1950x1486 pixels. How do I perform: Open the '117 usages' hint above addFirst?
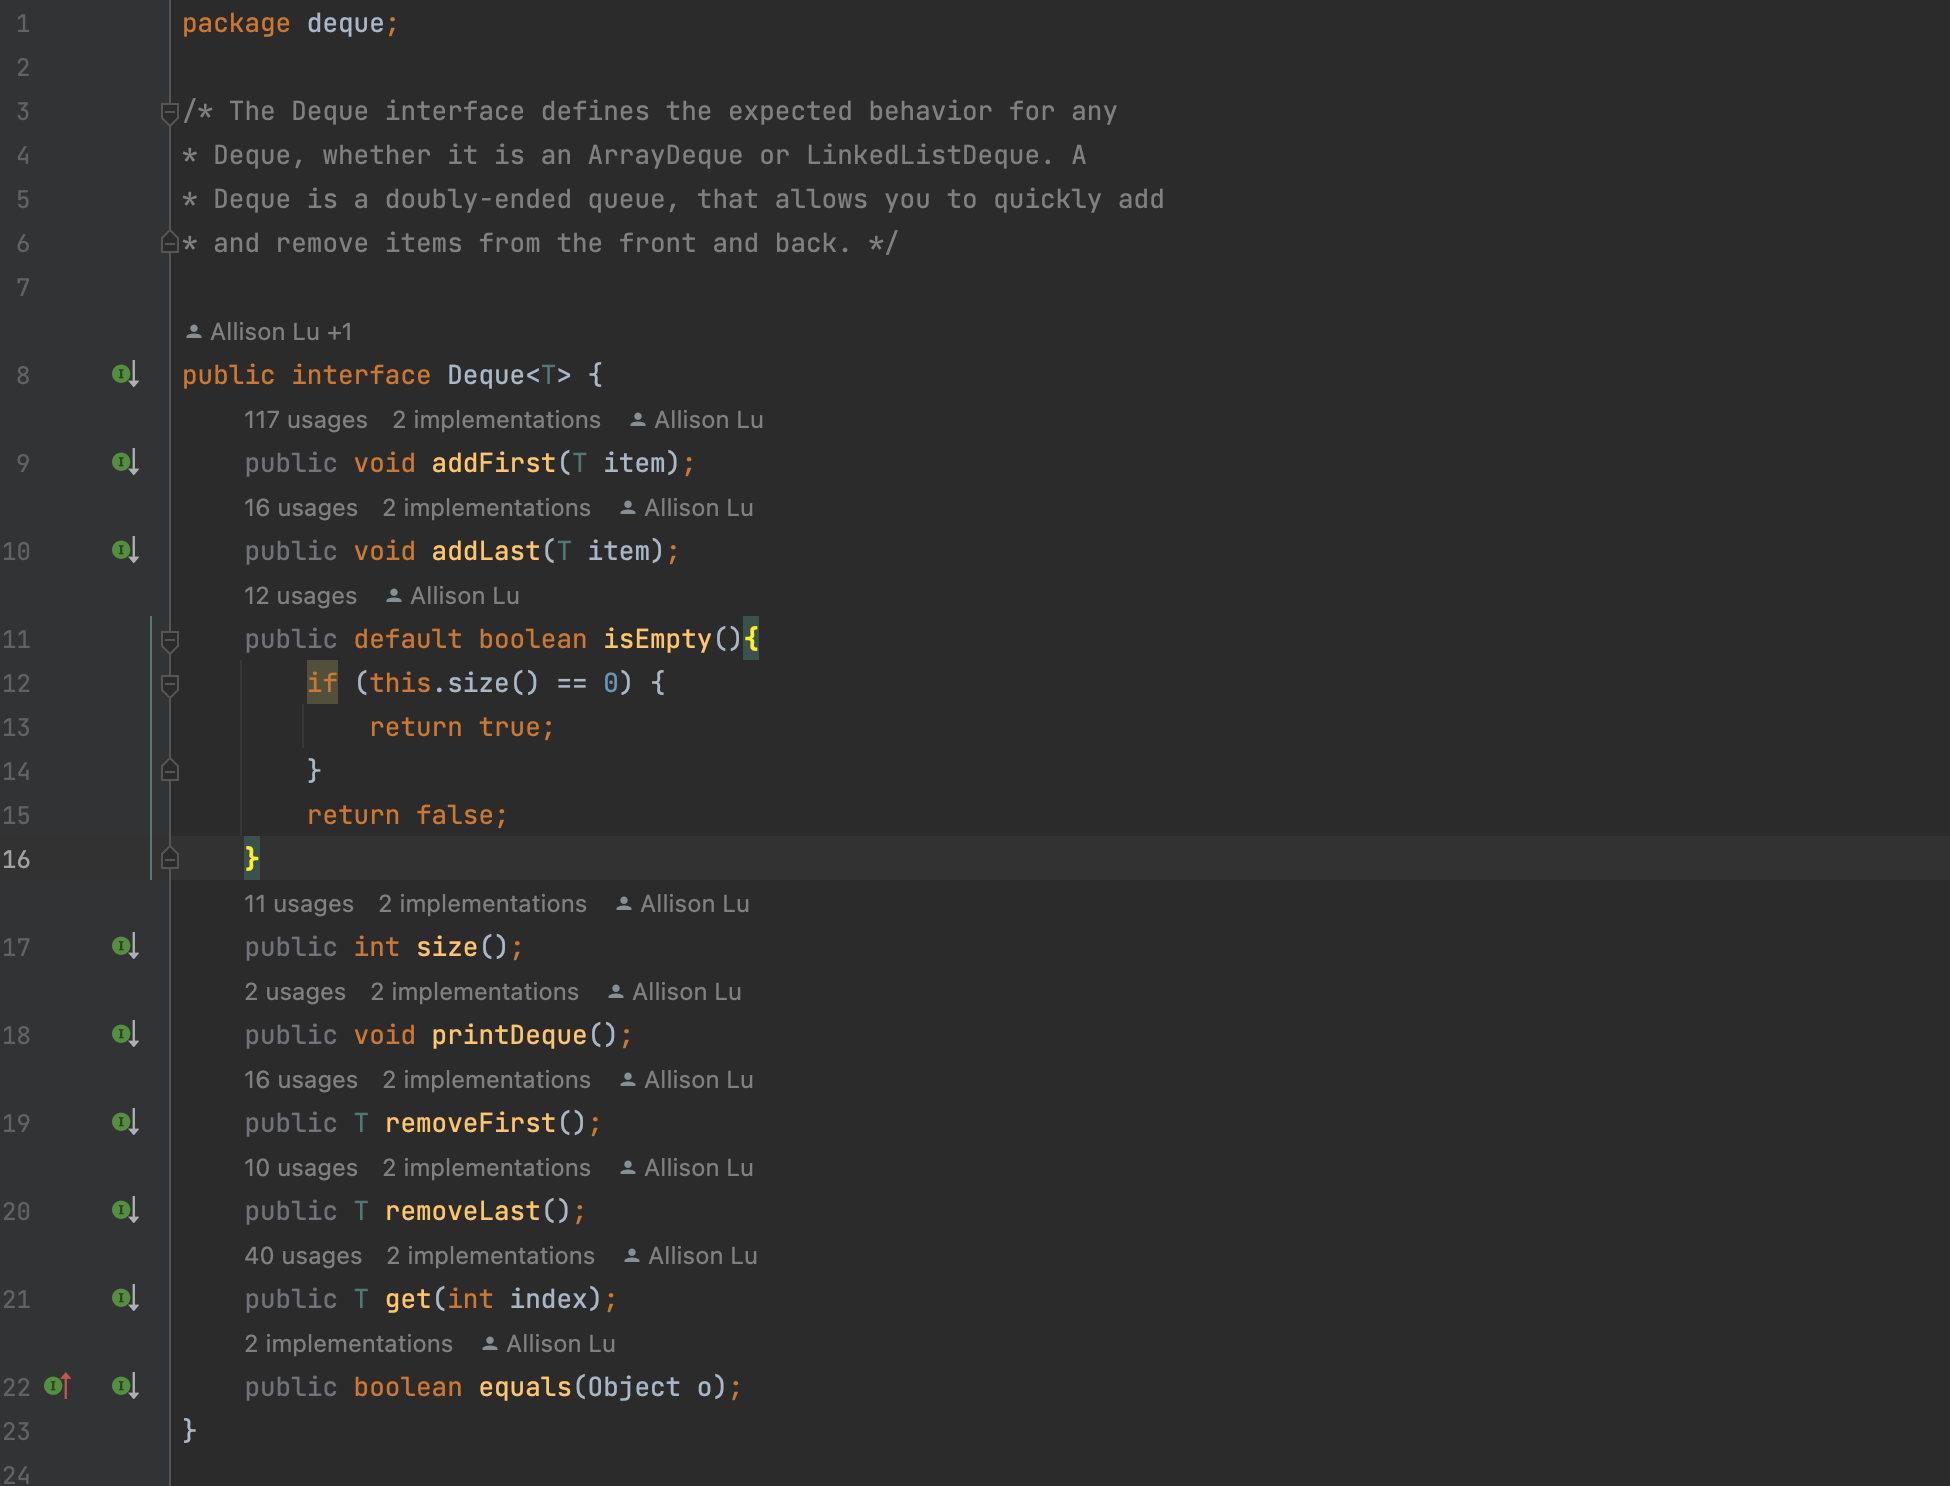click(x=305, y=420)
